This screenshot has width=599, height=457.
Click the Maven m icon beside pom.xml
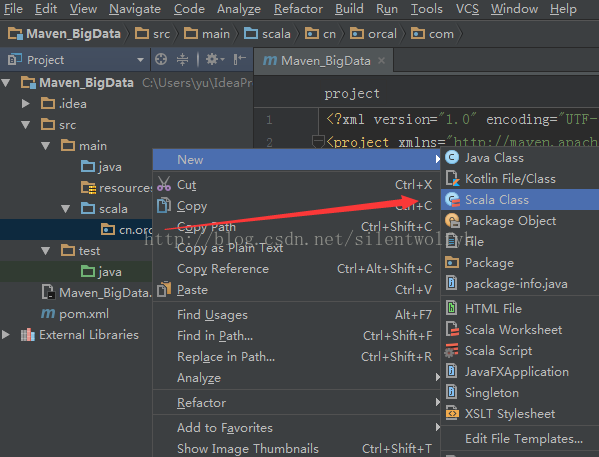tap(48, 313)
